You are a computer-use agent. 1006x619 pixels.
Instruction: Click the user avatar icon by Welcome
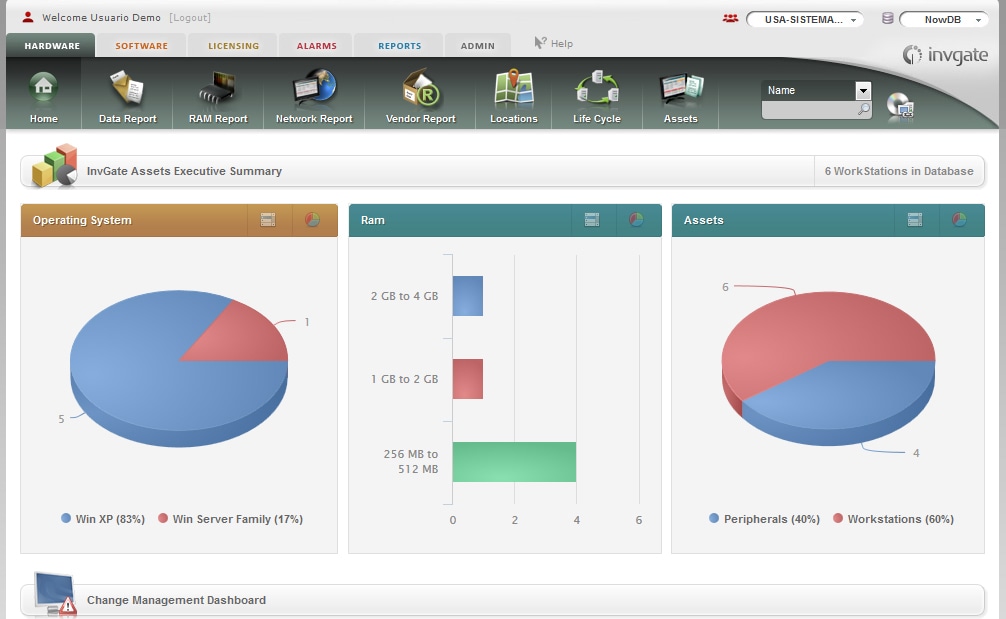(28, 17)
